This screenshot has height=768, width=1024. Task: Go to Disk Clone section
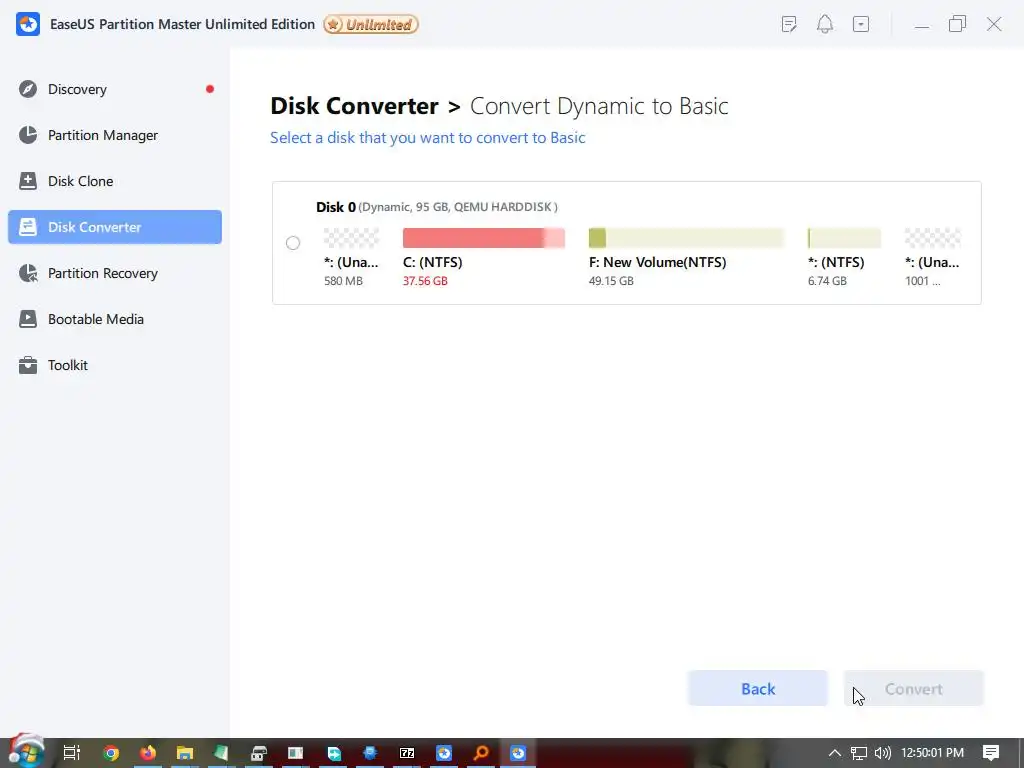tap(114, 181)
